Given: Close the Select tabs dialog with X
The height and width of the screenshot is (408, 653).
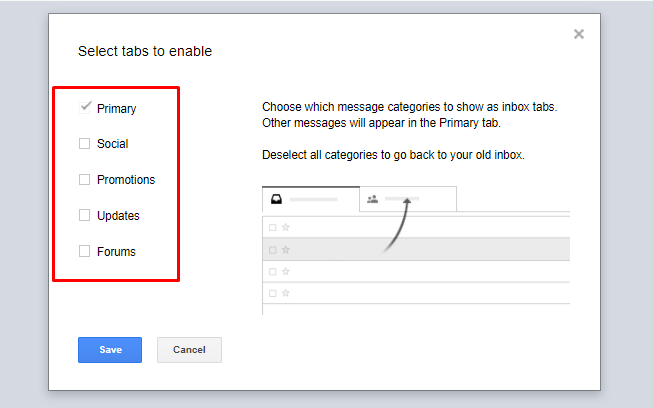Looking at the screenshot, I should [x=578, y=34].
